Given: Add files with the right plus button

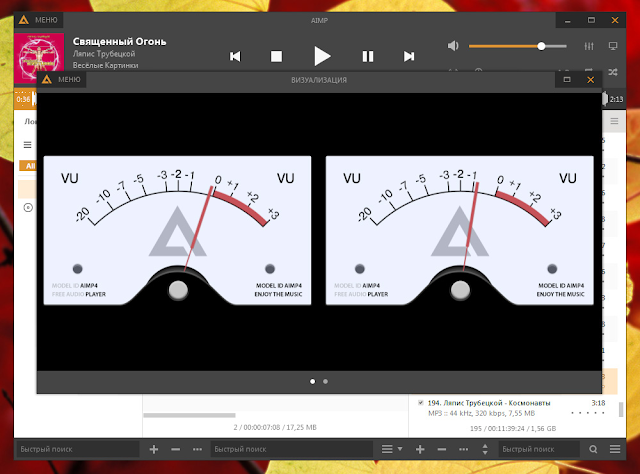Looking at the screenshot, I should (x=420, y=449).
